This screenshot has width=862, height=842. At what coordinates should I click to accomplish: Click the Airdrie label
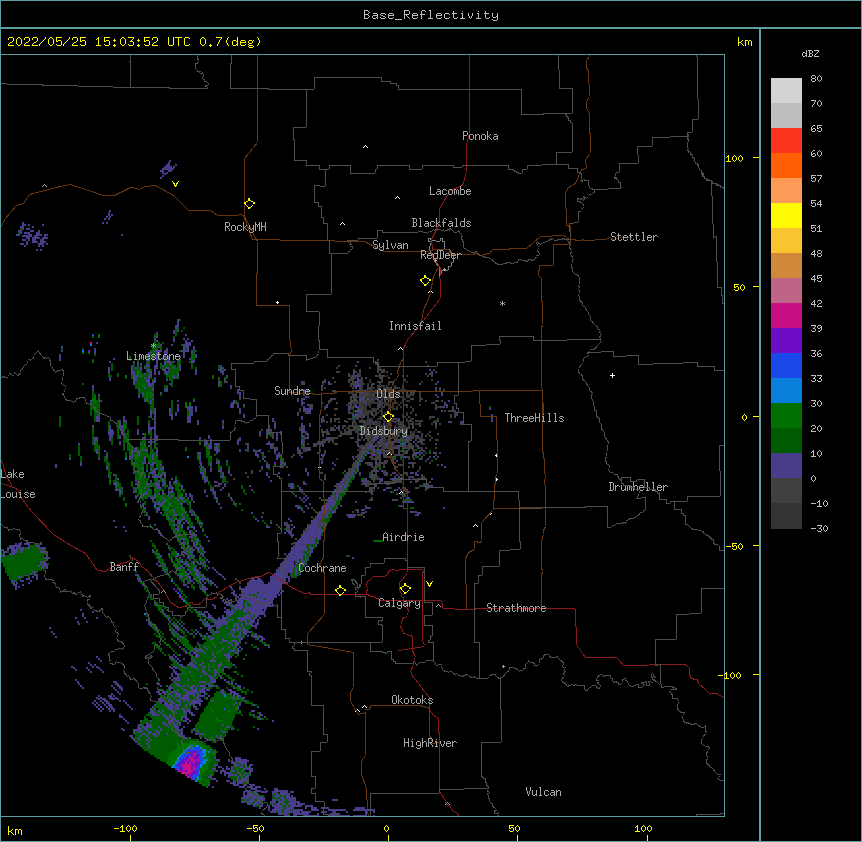[x=403, y=537]
